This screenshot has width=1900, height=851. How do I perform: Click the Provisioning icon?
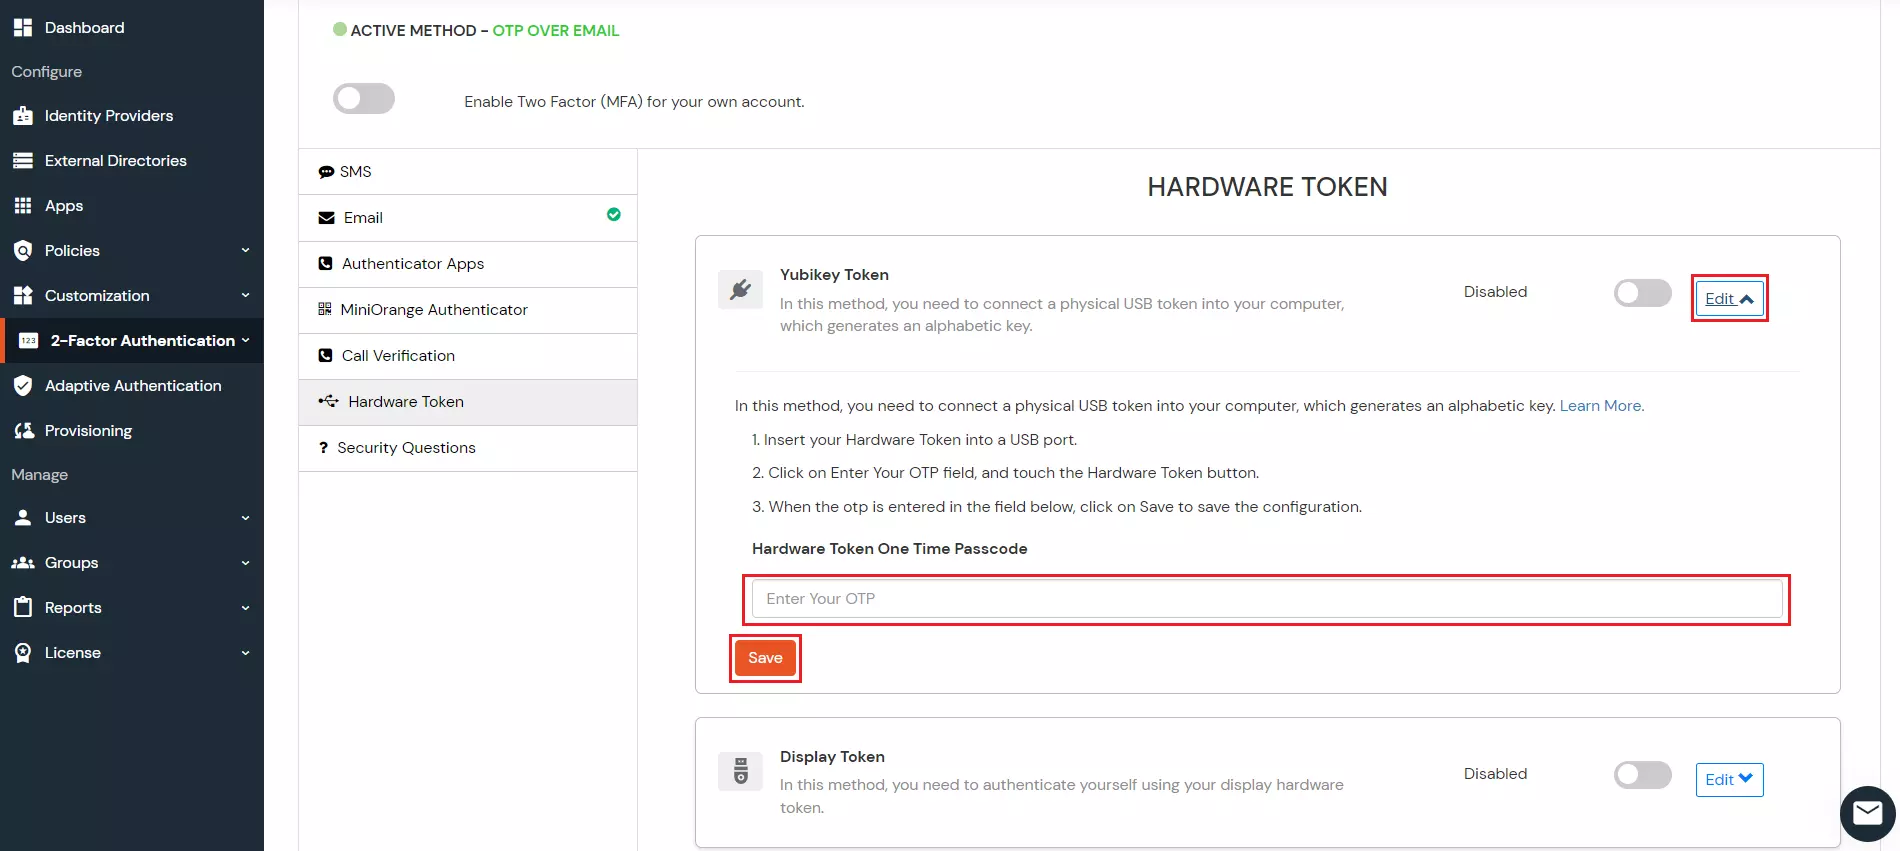coord(23,431)
